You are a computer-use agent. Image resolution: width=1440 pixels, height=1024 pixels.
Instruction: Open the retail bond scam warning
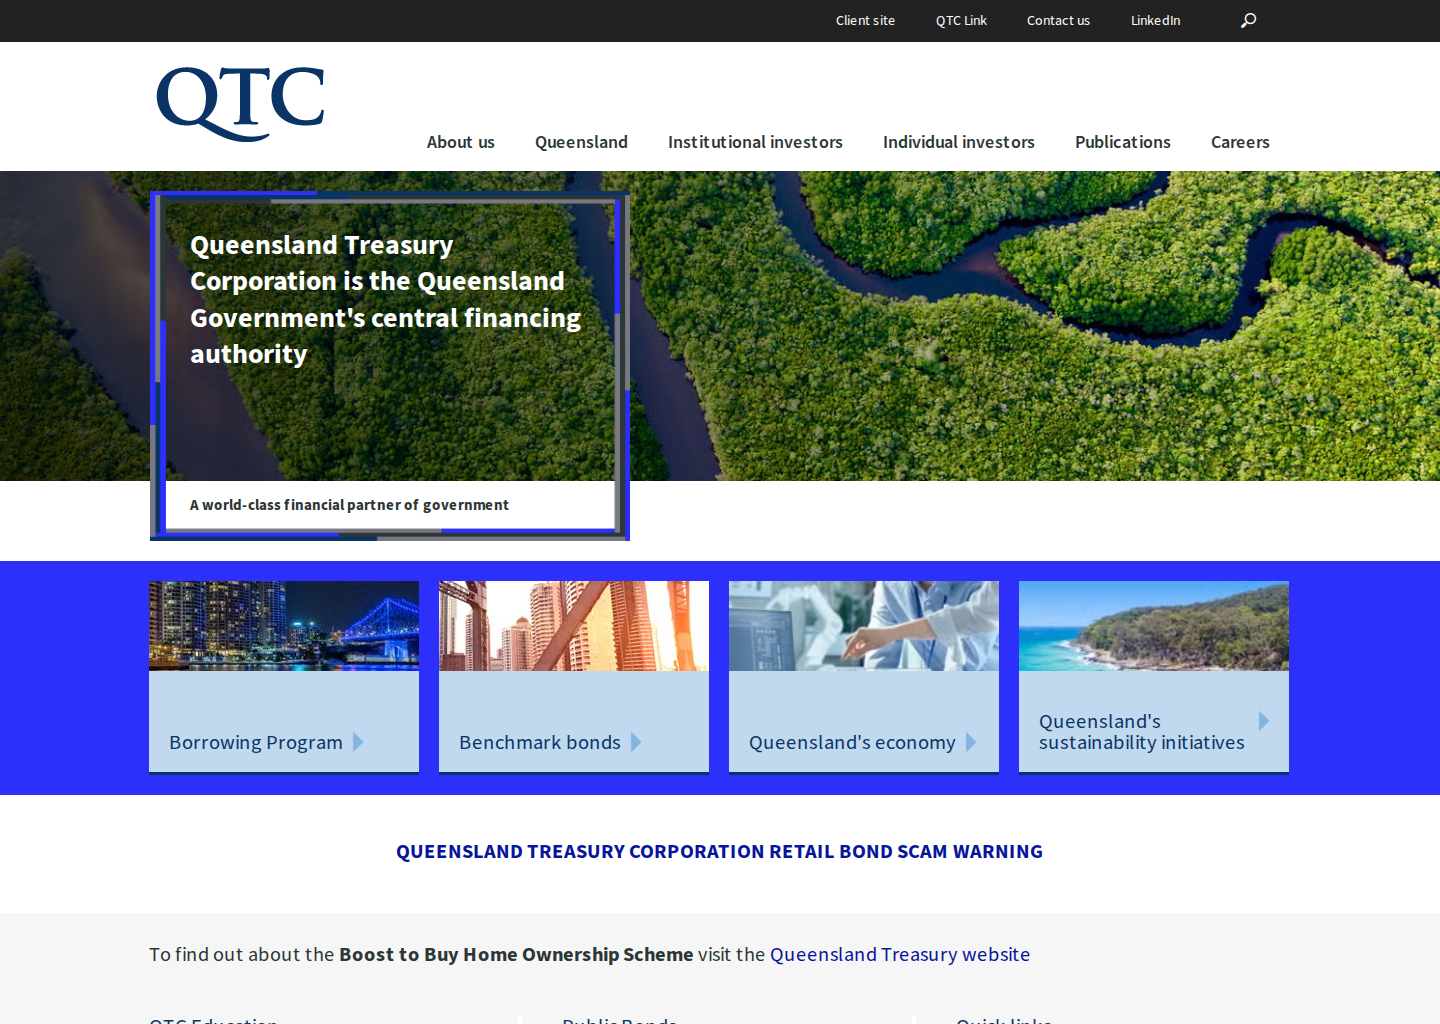click(719, 851)
